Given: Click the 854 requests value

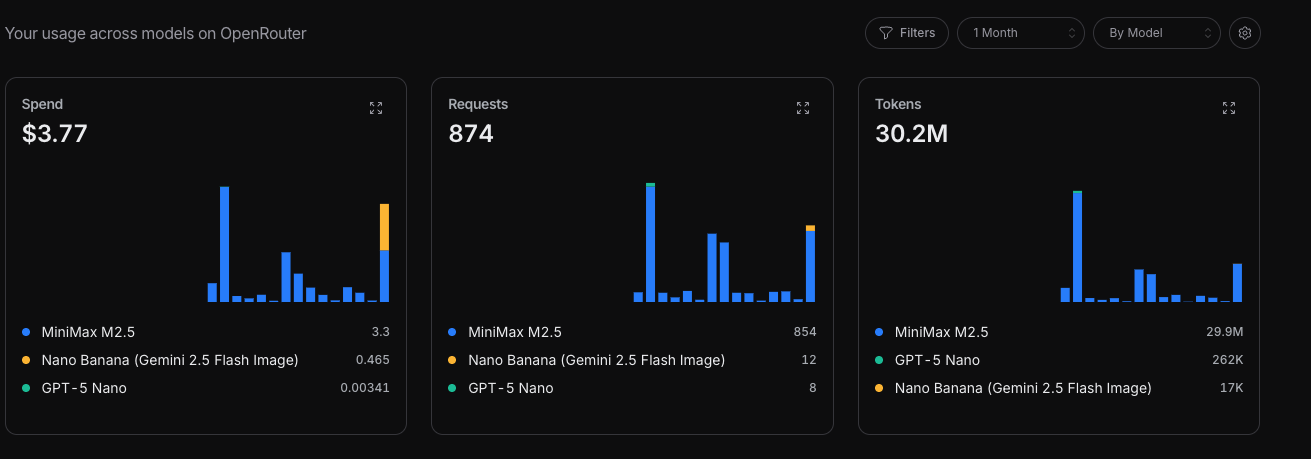Looking at the screenshot, I should (805, 332).
